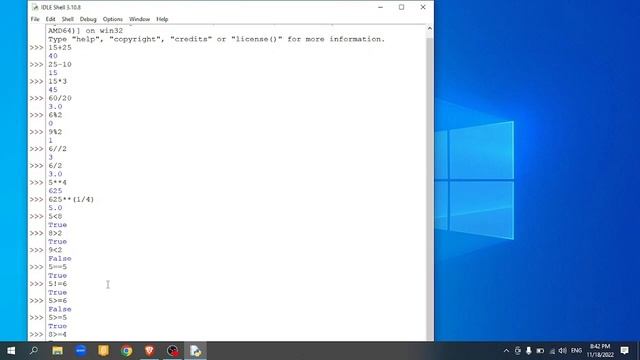Image resolution: width=640 pixels, height=360 pixels.
Task: Click the result '625'
Action: click(x=55, y=191)
